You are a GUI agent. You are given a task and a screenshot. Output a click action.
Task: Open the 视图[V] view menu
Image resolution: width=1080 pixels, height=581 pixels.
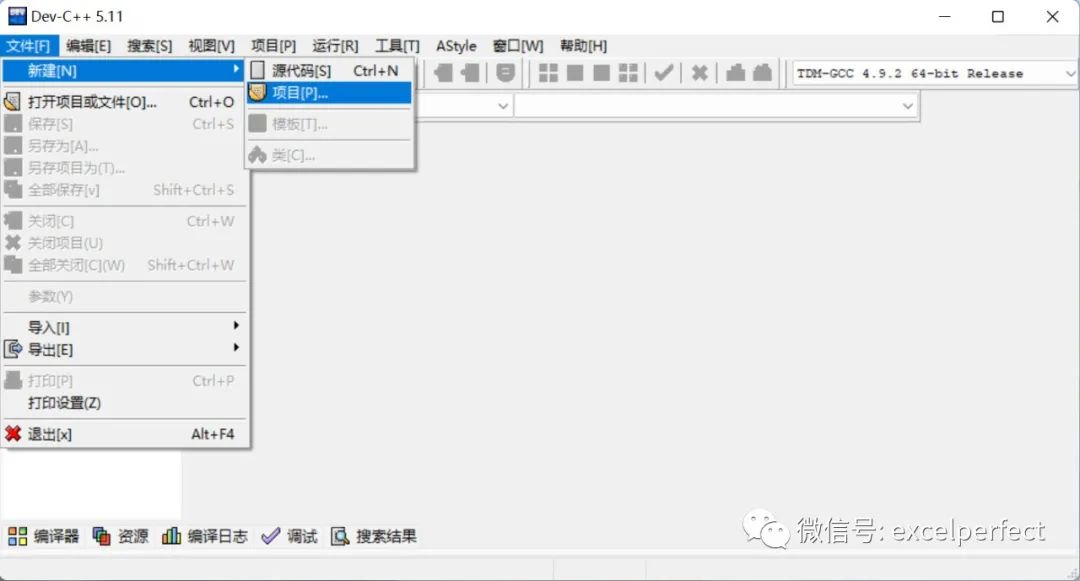point(211,46)
